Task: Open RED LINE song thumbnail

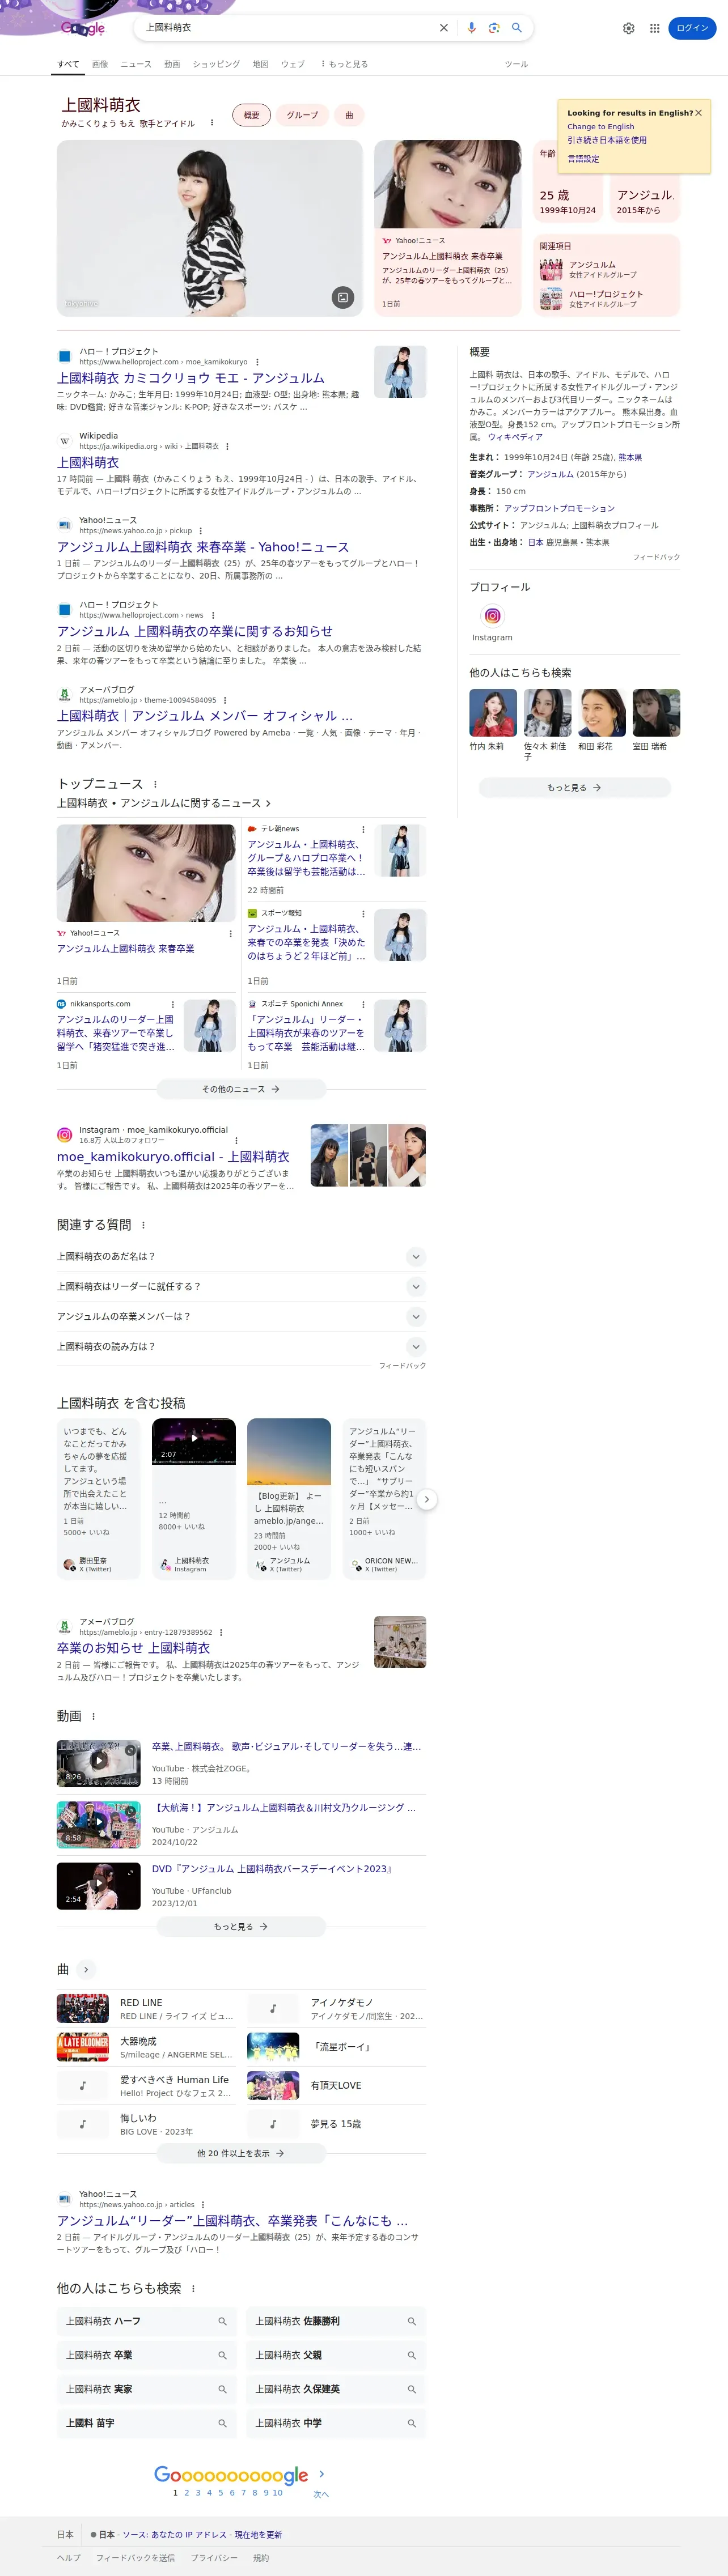Action: pyautogui.click(x=83, y=2008)
